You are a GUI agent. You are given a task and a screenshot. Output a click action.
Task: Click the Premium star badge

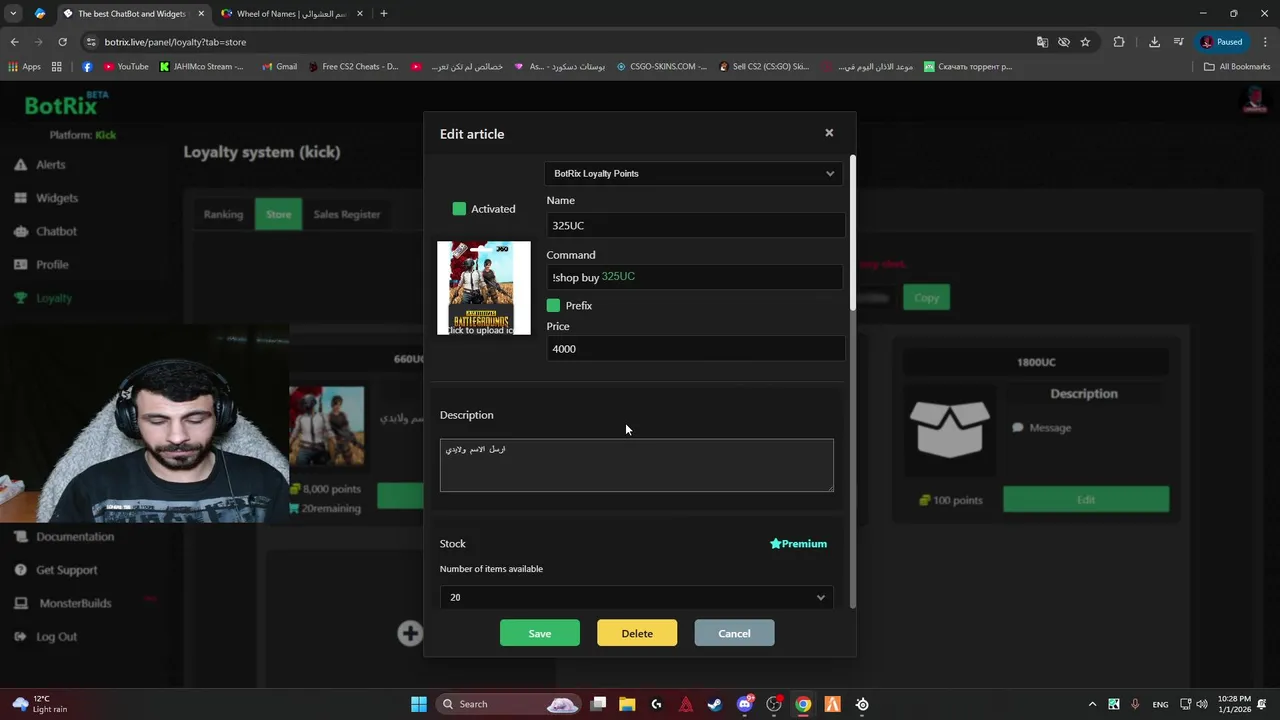pyautogui.click(x=798, y=544)
